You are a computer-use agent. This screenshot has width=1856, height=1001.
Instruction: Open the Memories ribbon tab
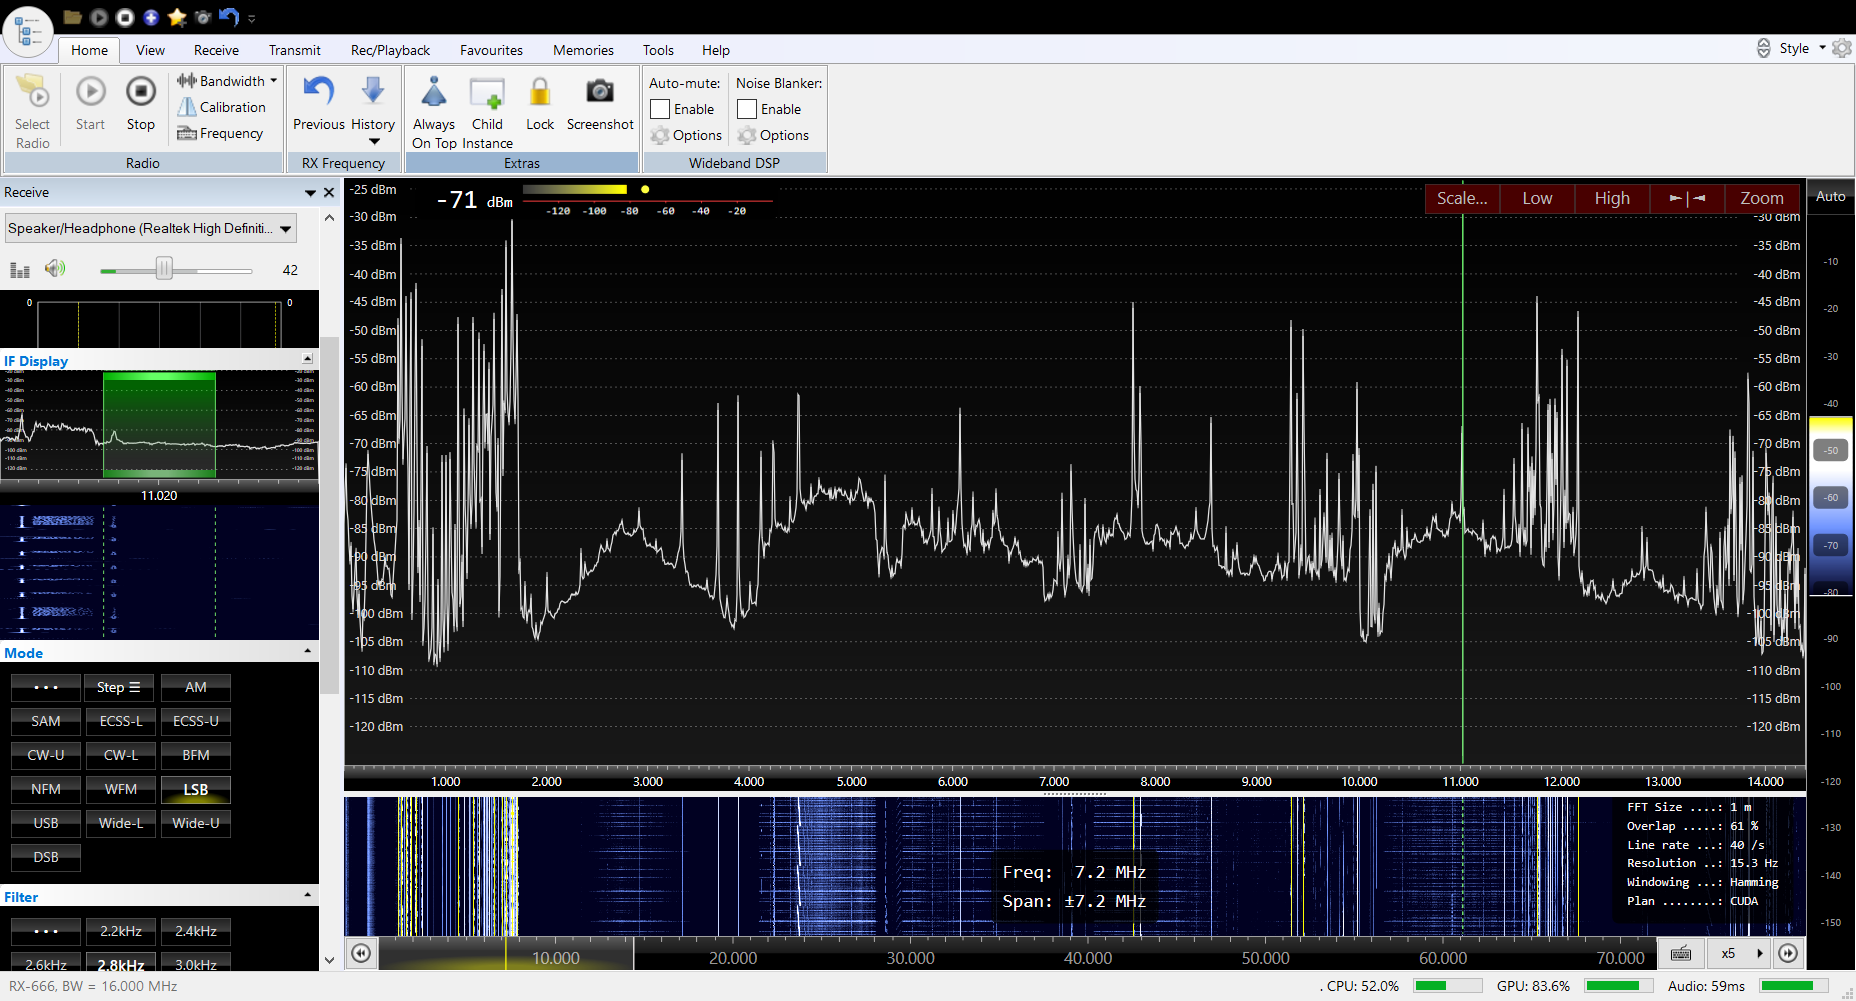[x=583, y=50]
